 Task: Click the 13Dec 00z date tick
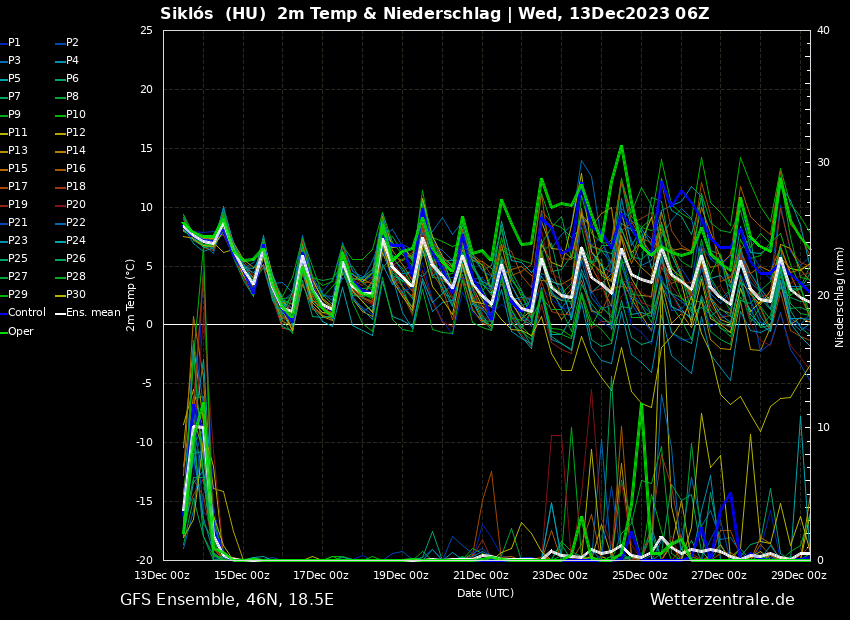click(162, 575)
